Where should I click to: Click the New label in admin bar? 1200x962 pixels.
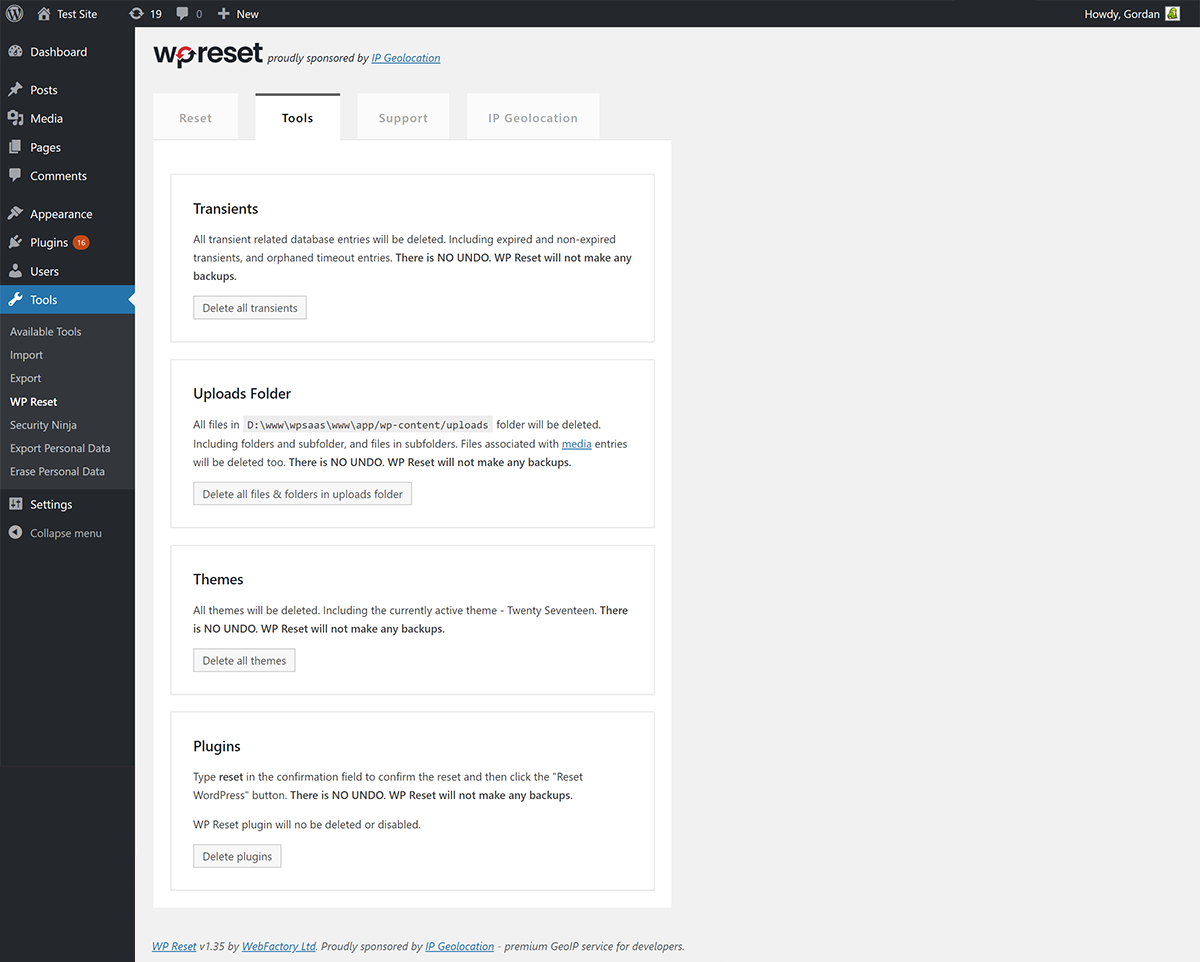tap(248, 14)
